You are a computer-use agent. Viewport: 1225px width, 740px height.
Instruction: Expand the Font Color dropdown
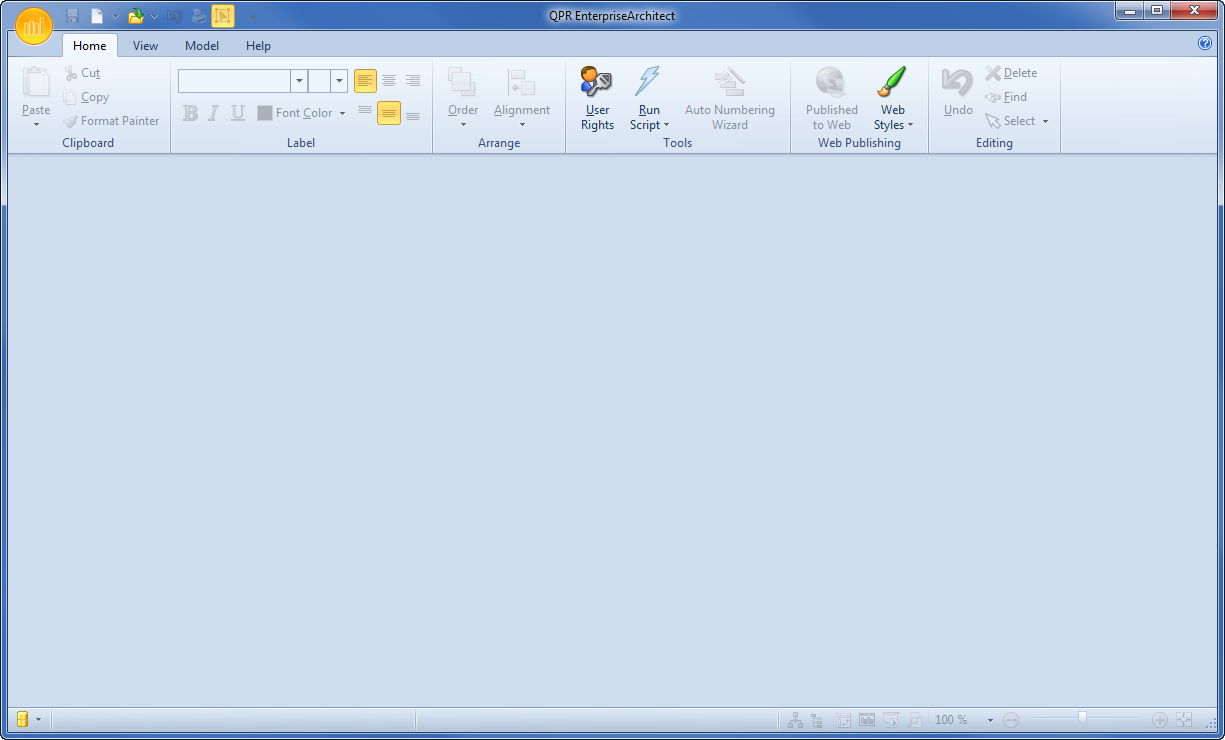click(x=342, y=113)
